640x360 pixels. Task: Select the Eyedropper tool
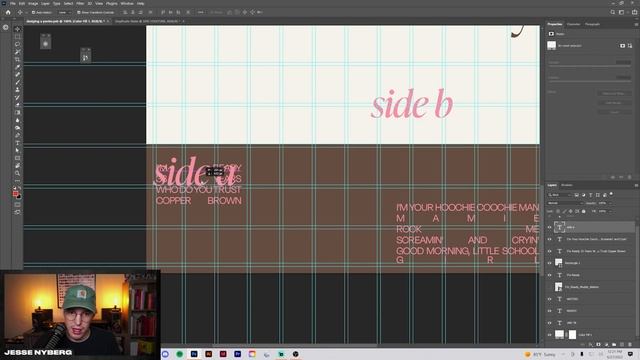[x=18, y=67]
